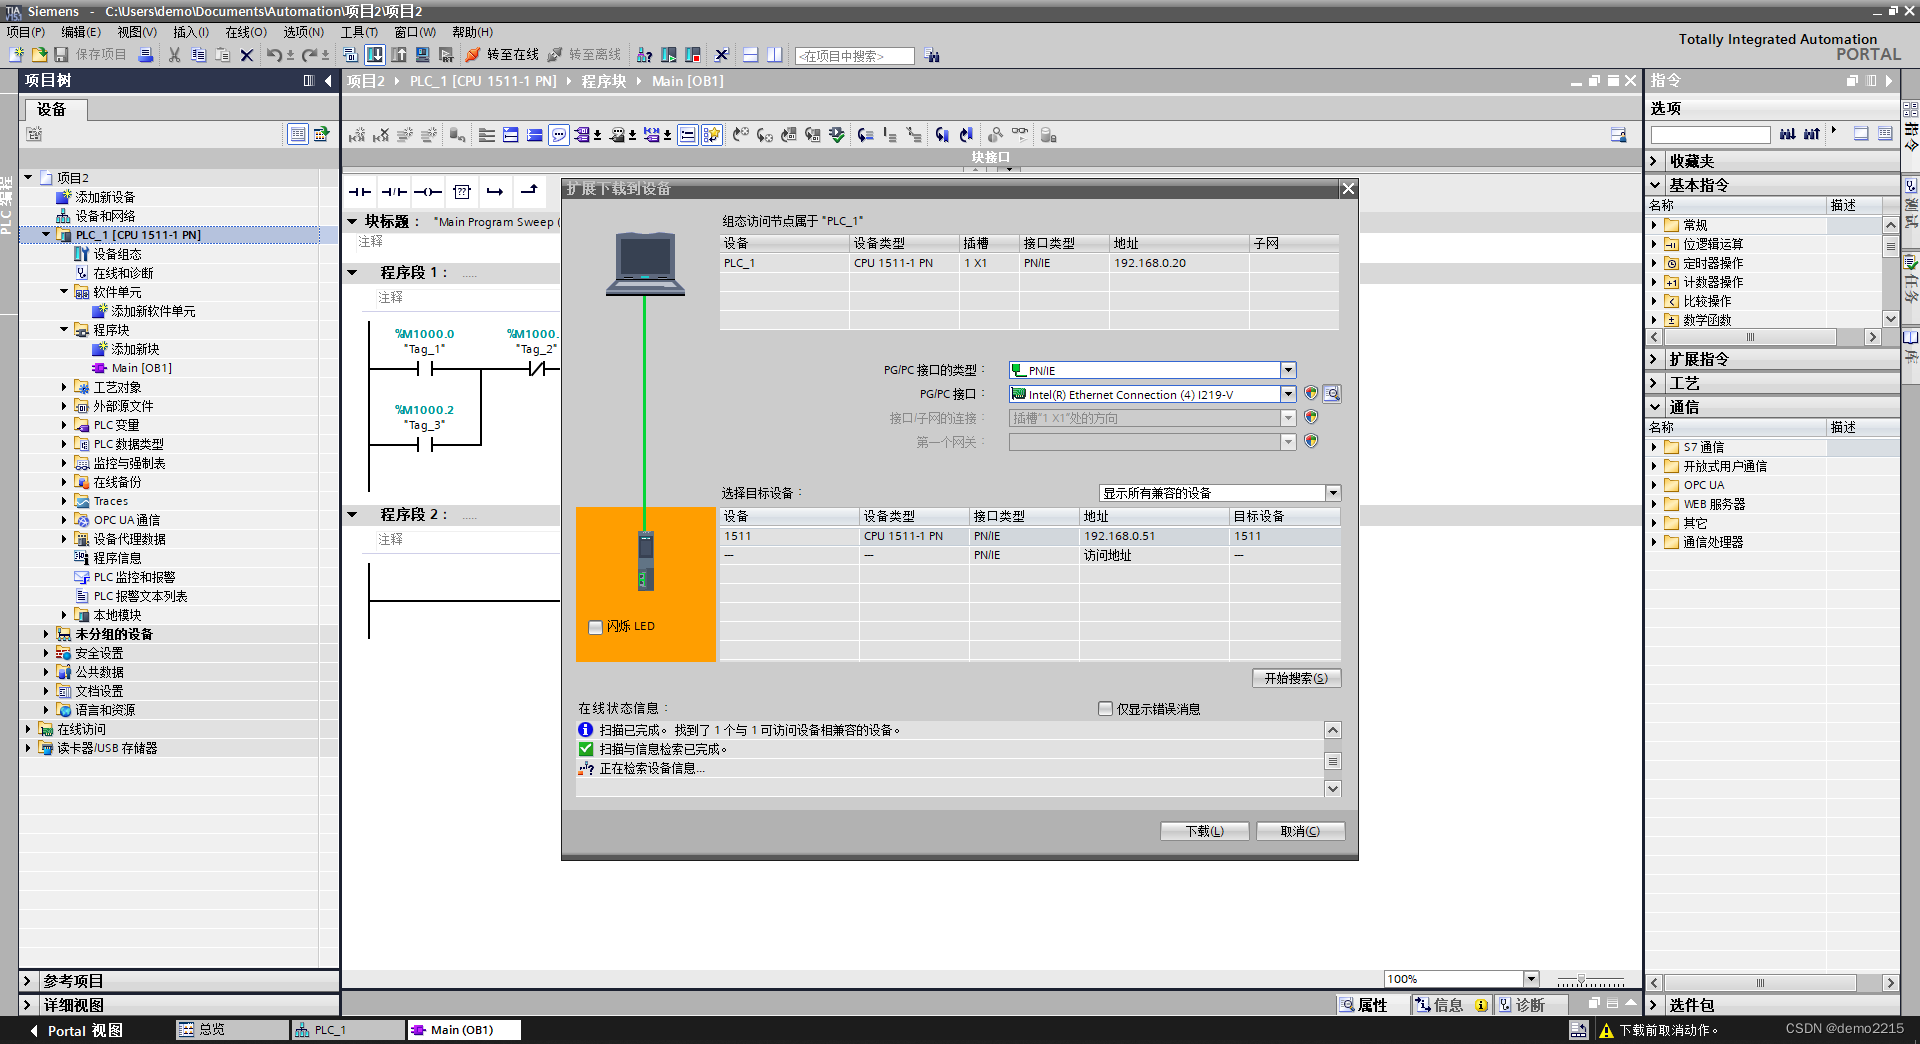Open the 显示所有兼容的设备 dropdown
Image resolution: width=1920 pixels, height=1044 pixels.
tap(1333, 492)
